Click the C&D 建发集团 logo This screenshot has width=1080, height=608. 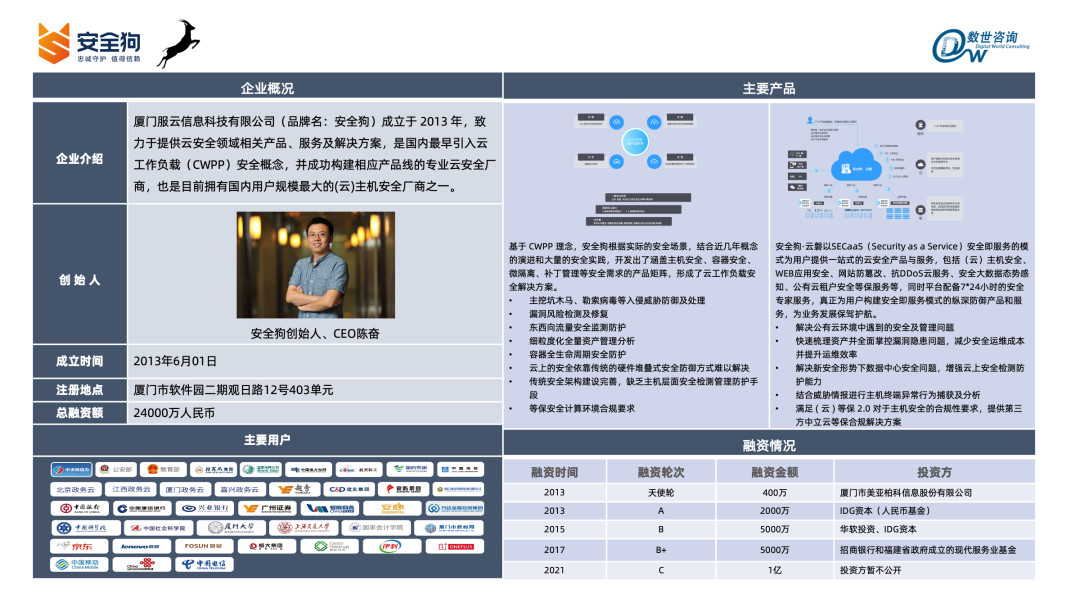(349, 490)
